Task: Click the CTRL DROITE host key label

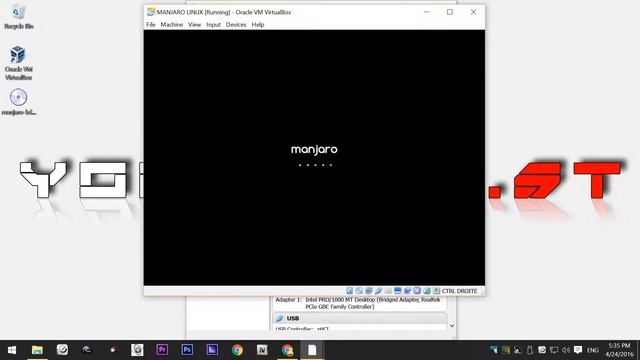Action: click(x=459, y=291)
